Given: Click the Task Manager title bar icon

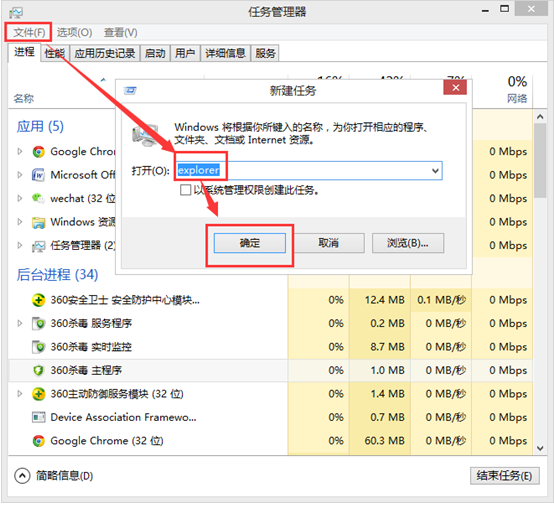Looking at the screenshot, I should (x=16, y=13).
